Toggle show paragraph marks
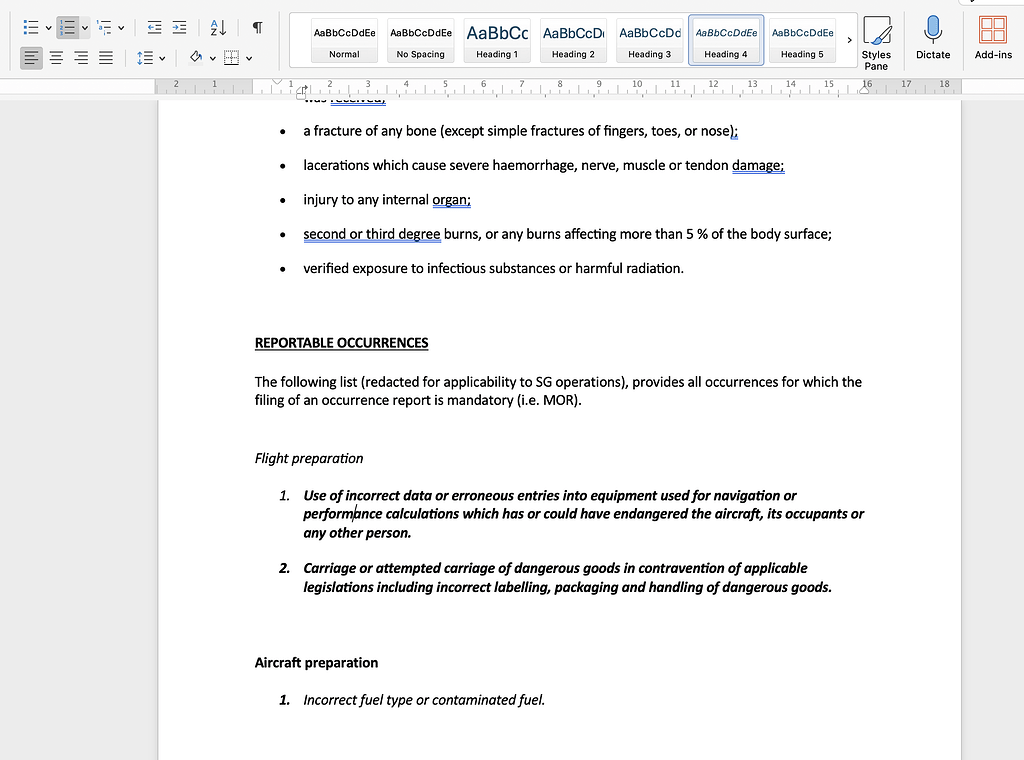1024x760 pixels. (x=257, y=27)
